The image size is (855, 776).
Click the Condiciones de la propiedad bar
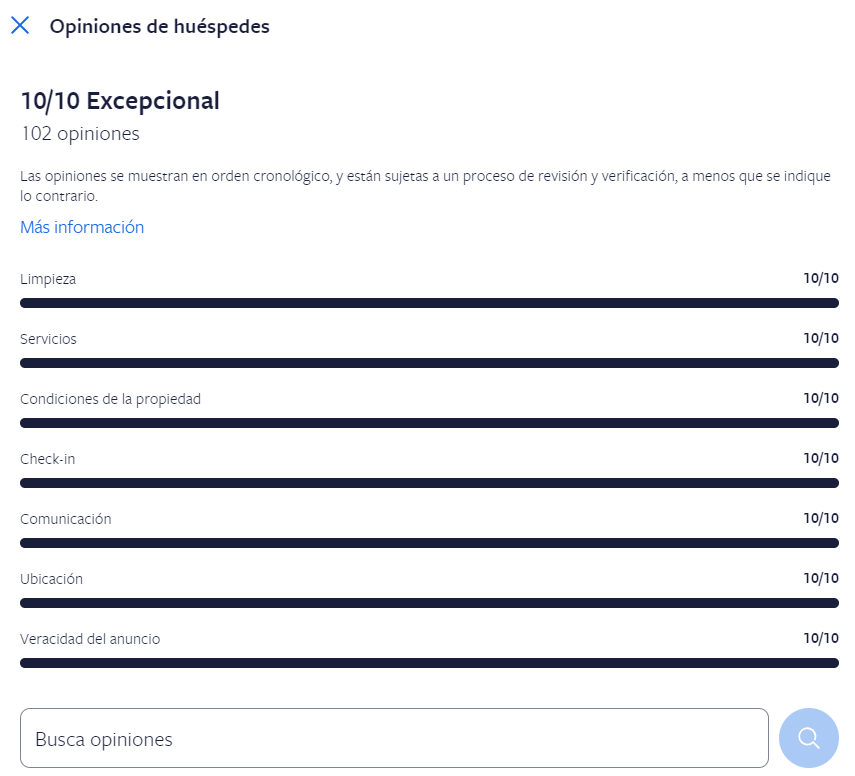pos(429,423)
